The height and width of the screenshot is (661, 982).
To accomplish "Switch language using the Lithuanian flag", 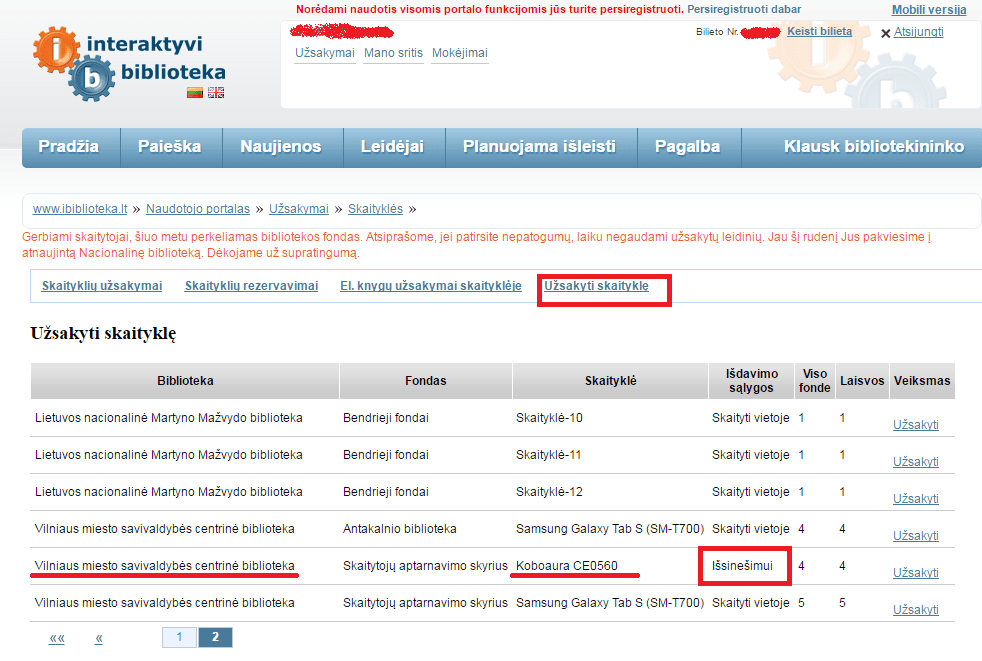I will pos(195,93).
